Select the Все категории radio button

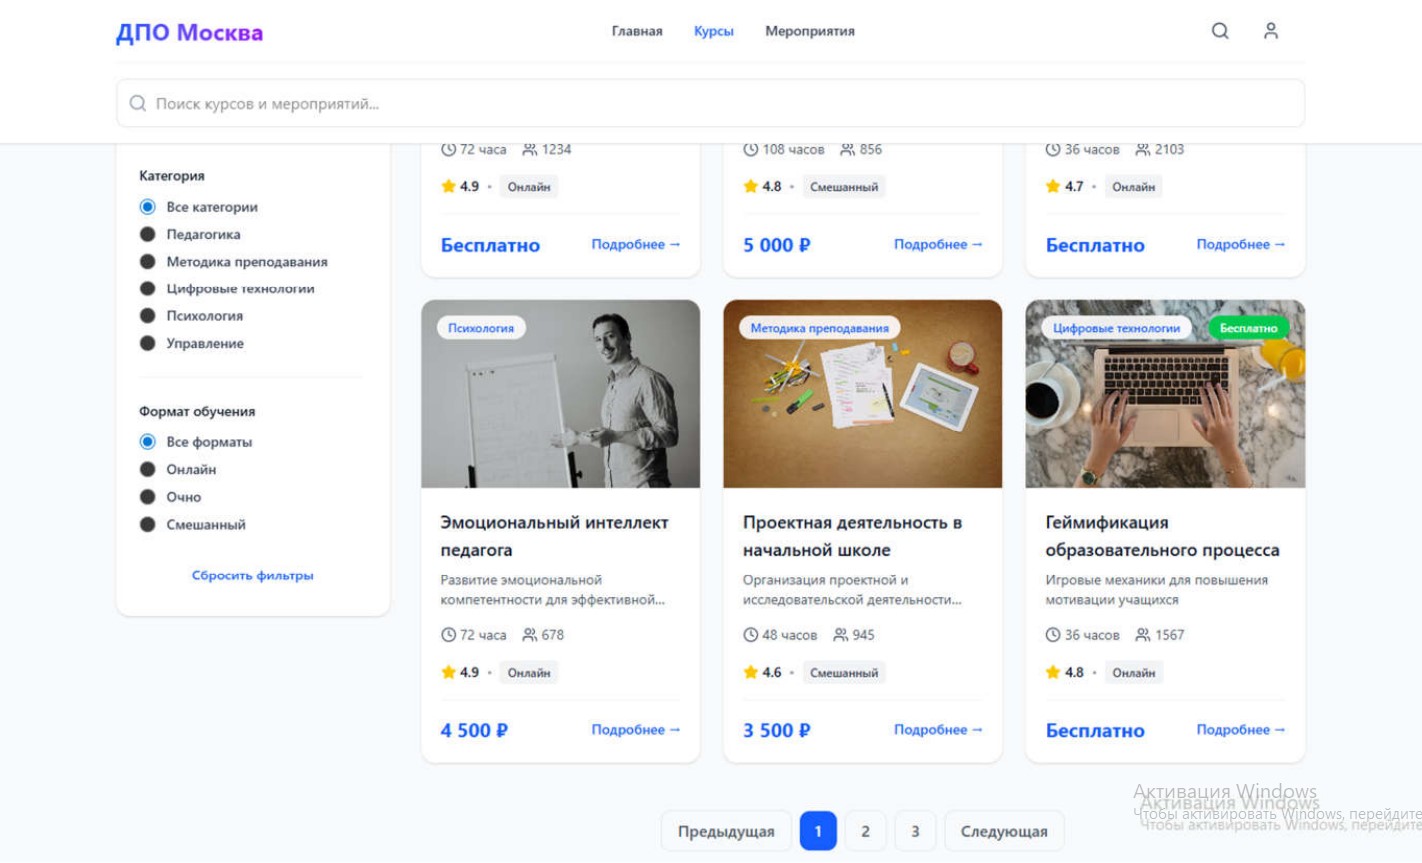148,207
